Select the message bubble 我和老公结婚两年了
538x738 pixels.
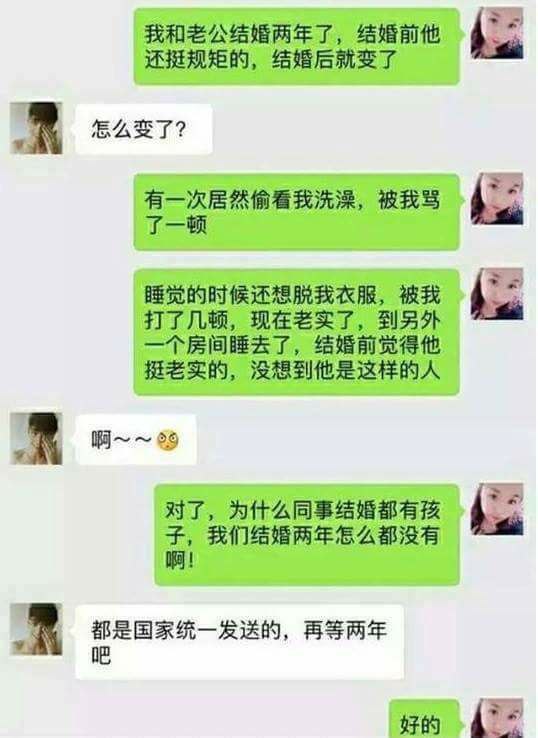(x=297, y=47)
